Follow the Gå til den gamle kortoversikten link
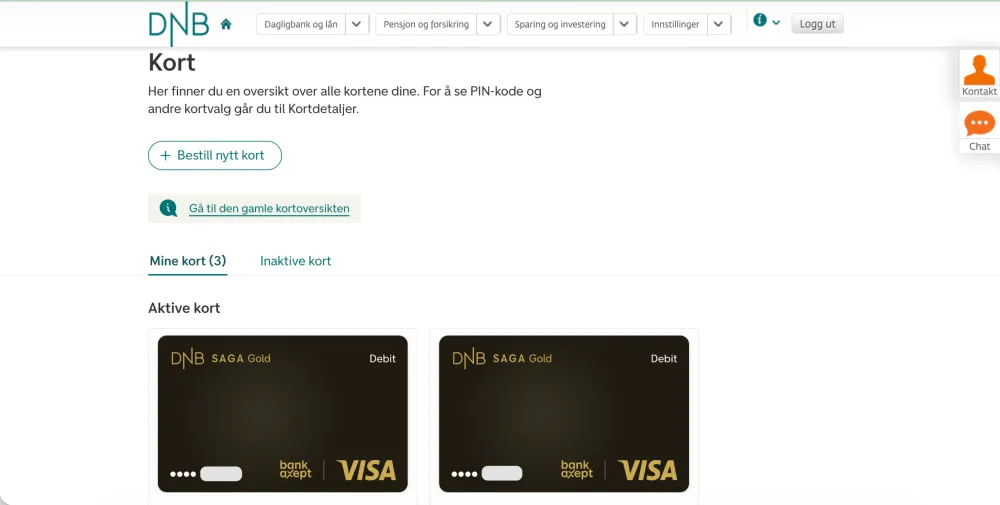This screenshot has width=1000, height=505. (x=269, y=209)
